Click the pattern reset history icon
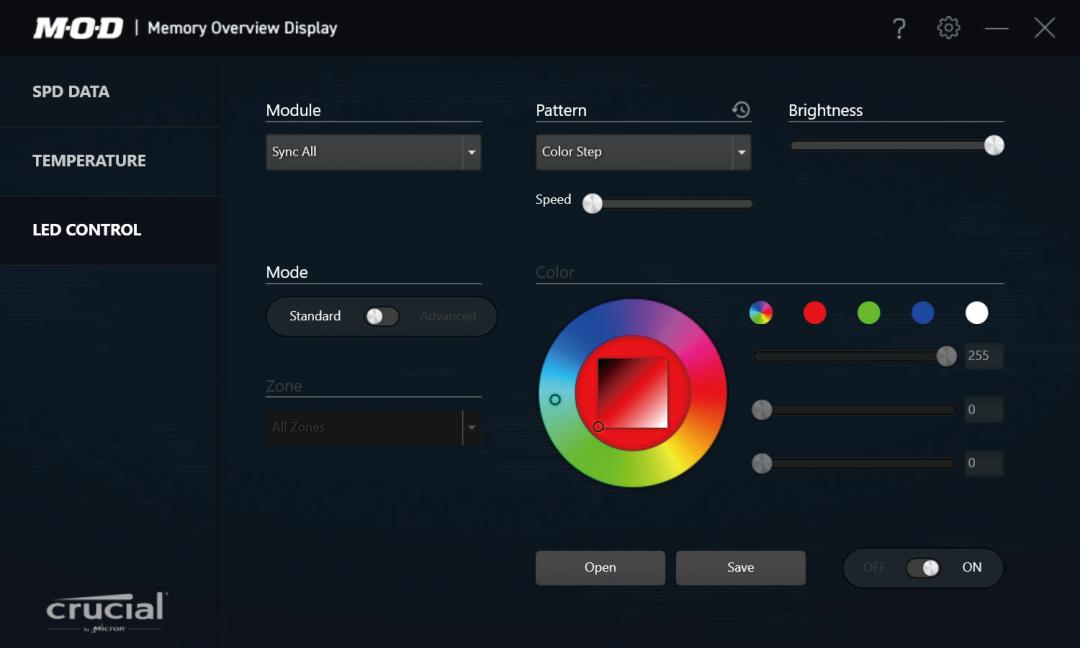Screen dimensions: 1080x648 tap(741, 110)
